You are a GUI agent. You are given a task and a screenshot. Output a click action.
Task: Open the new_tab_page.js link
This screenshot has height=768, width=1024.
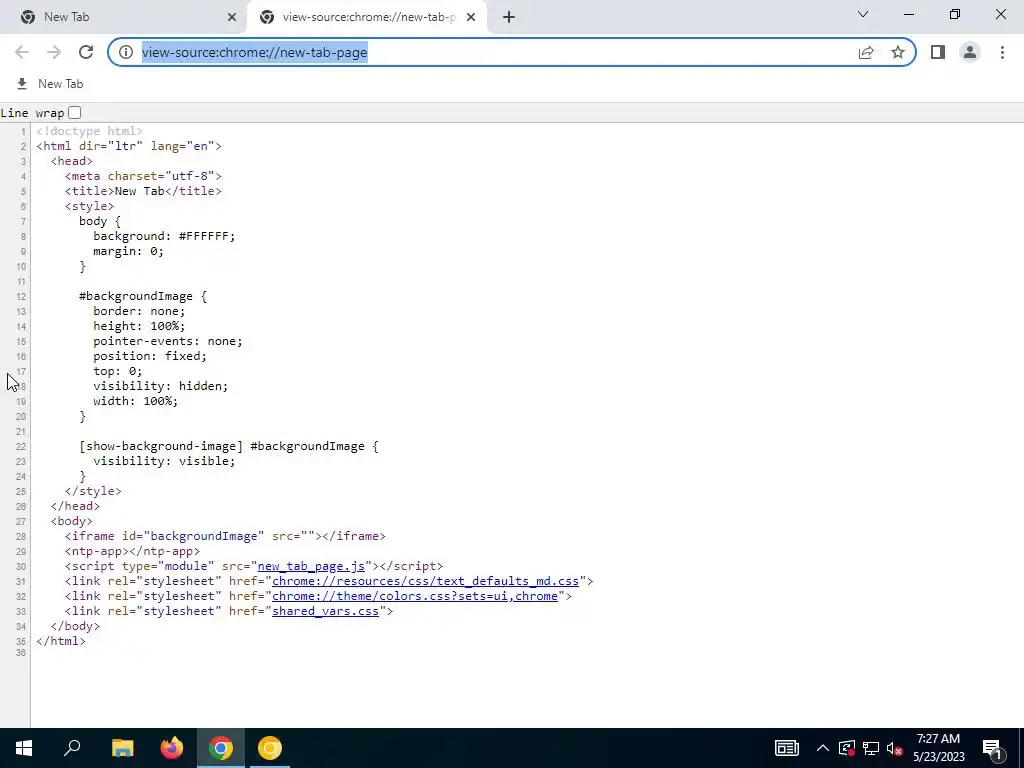(x=311, y=566)
